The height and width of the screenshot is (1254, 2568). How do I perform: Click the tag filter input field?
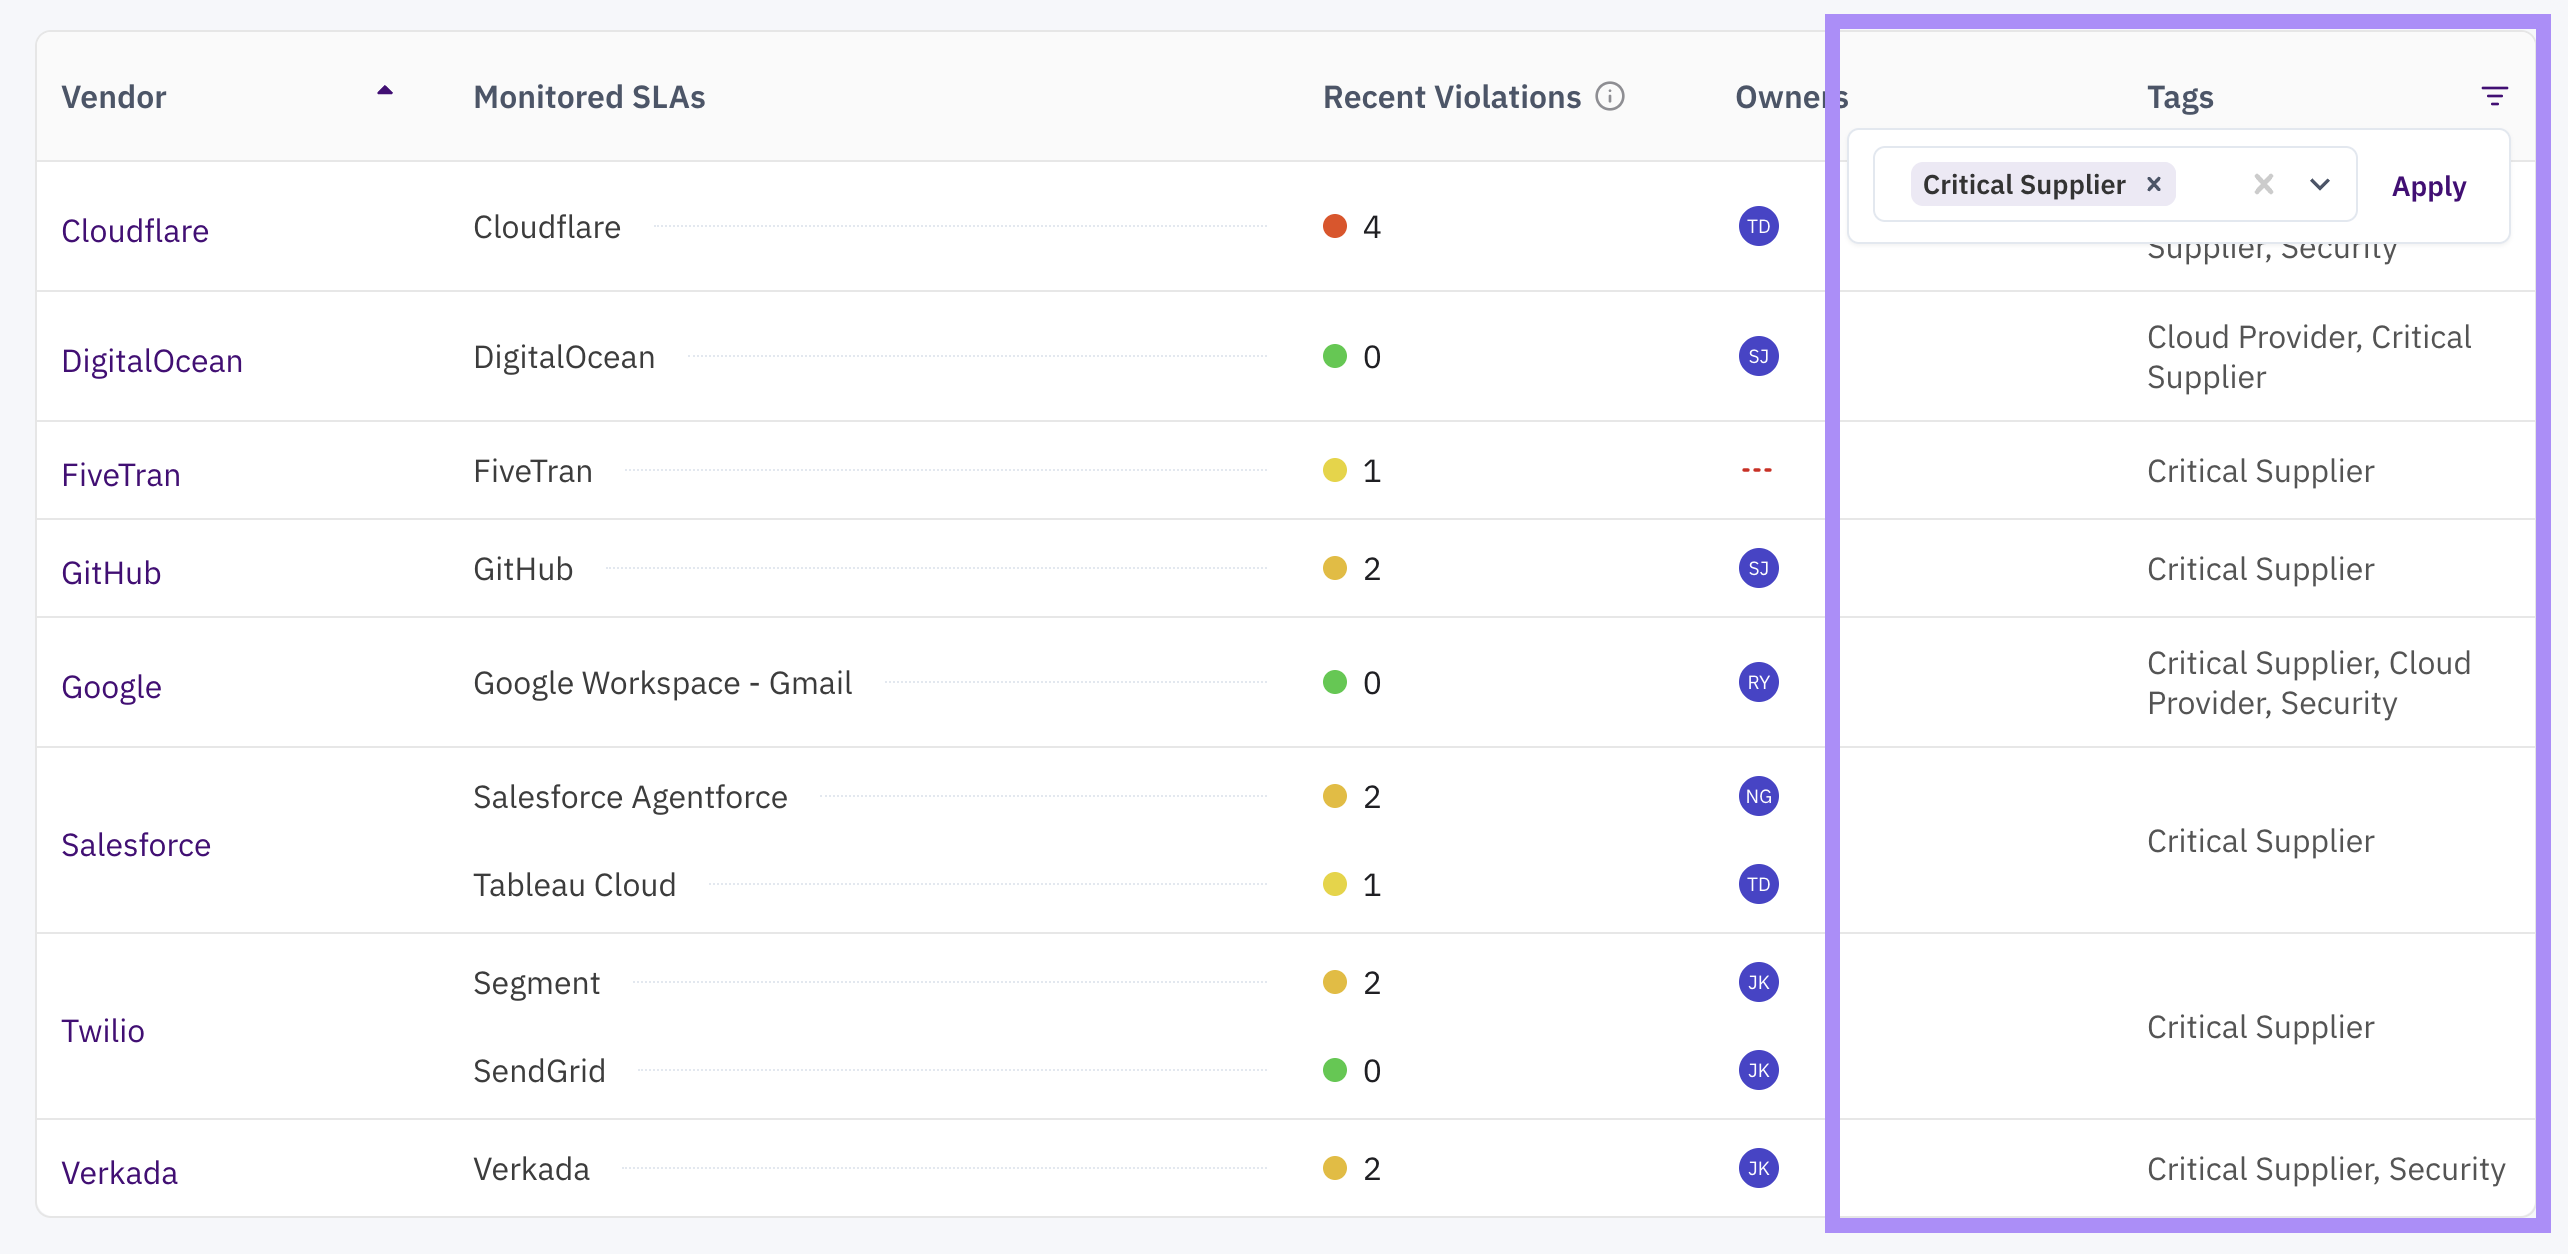(2212, 184)
